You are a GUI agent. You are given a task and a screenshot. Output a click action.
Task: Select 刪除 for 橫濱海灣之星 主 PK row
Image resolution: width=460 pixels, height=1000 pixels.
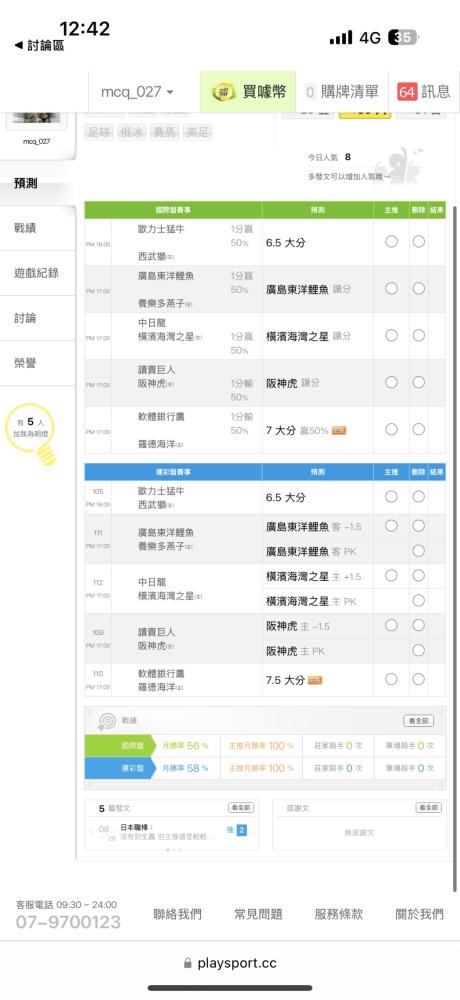tap(419, 601)
